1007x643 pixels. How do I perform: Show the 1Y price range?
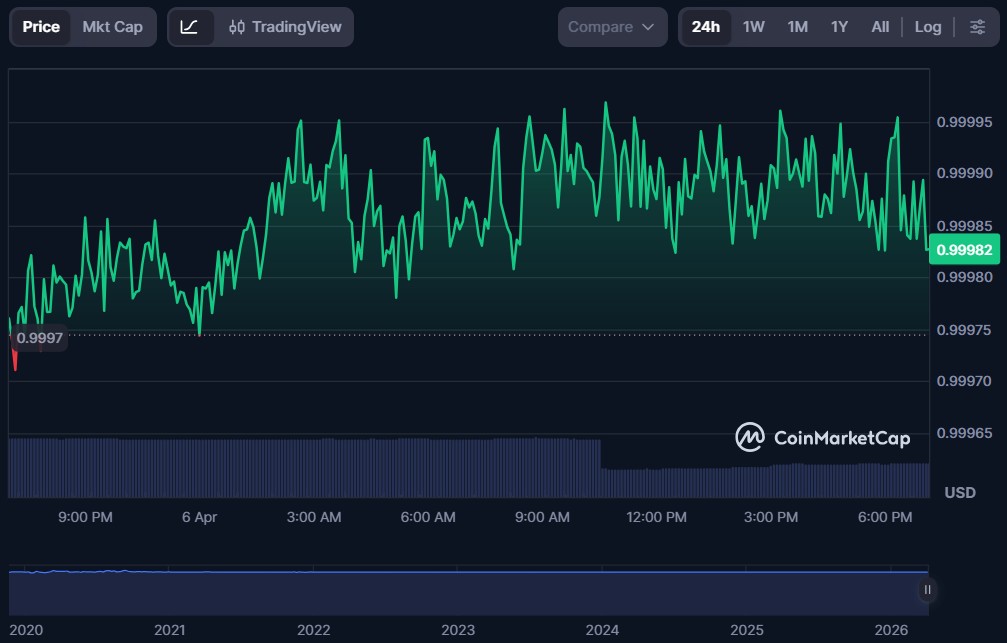coord(839,27)
